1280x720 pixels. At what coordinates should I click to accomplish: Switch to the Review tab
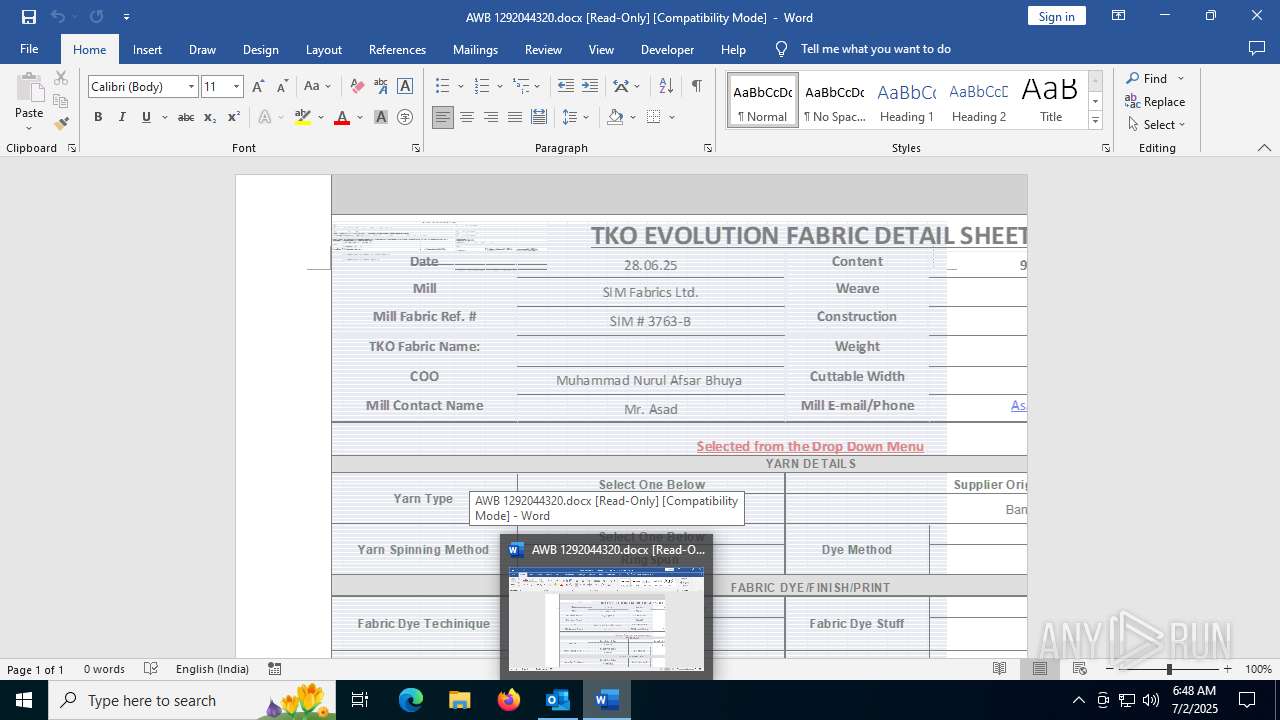pyautogui.click(x=543, y=49)
